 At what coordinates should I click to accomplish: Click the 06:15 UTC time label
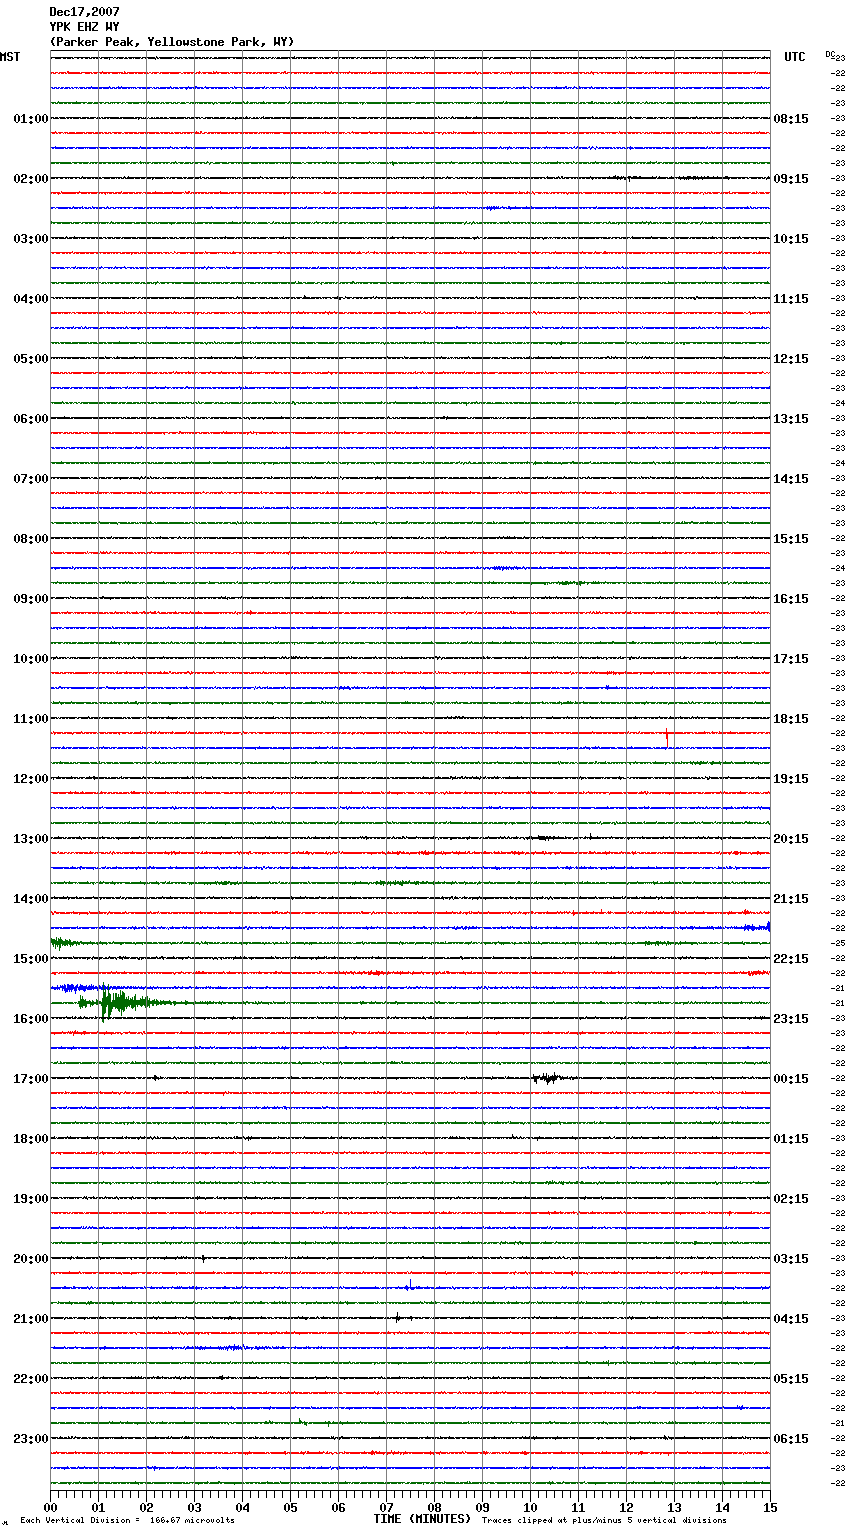pyautogui.click(x=791, y=1439)
